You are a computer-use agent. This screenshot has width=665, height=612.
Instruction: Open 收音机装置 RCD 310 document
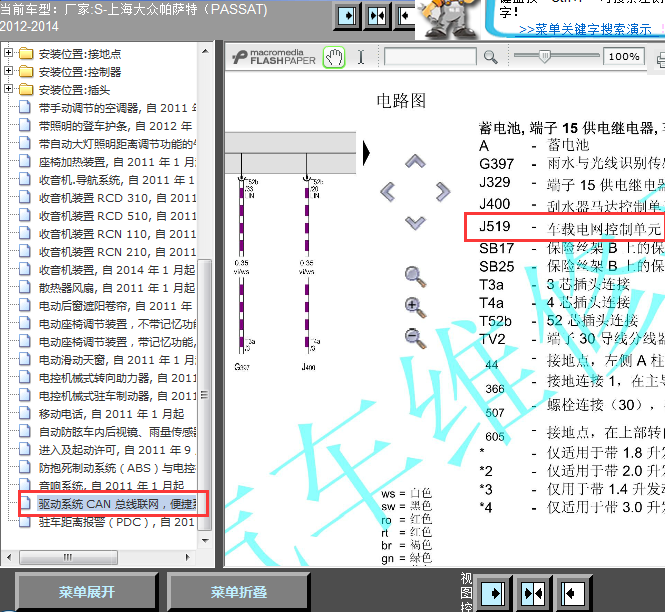click(117, 198)
